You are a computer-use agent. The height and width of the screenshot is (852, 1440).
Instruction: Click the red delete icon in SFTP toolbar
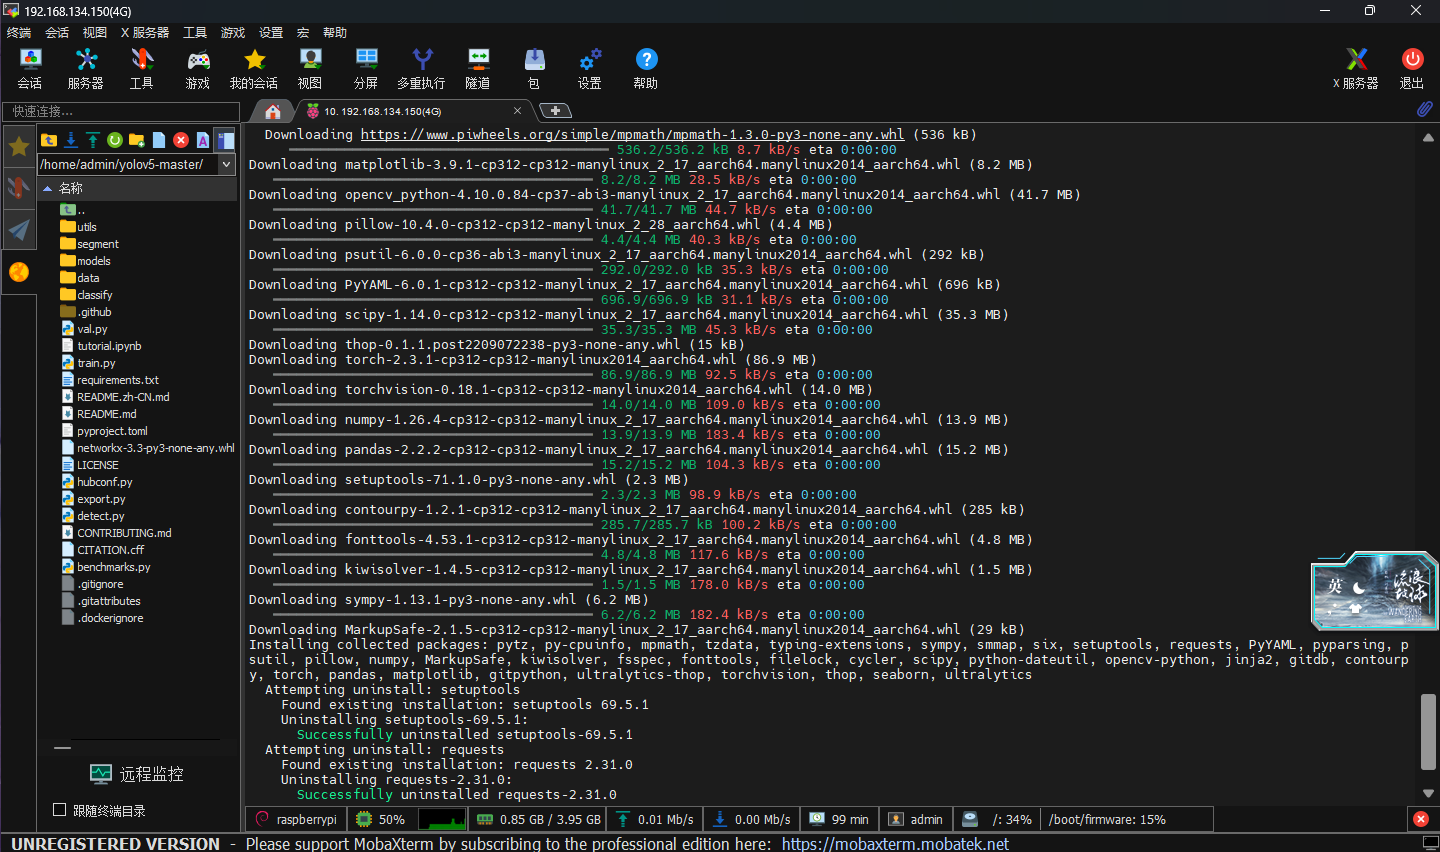click(x=181, y=140)
